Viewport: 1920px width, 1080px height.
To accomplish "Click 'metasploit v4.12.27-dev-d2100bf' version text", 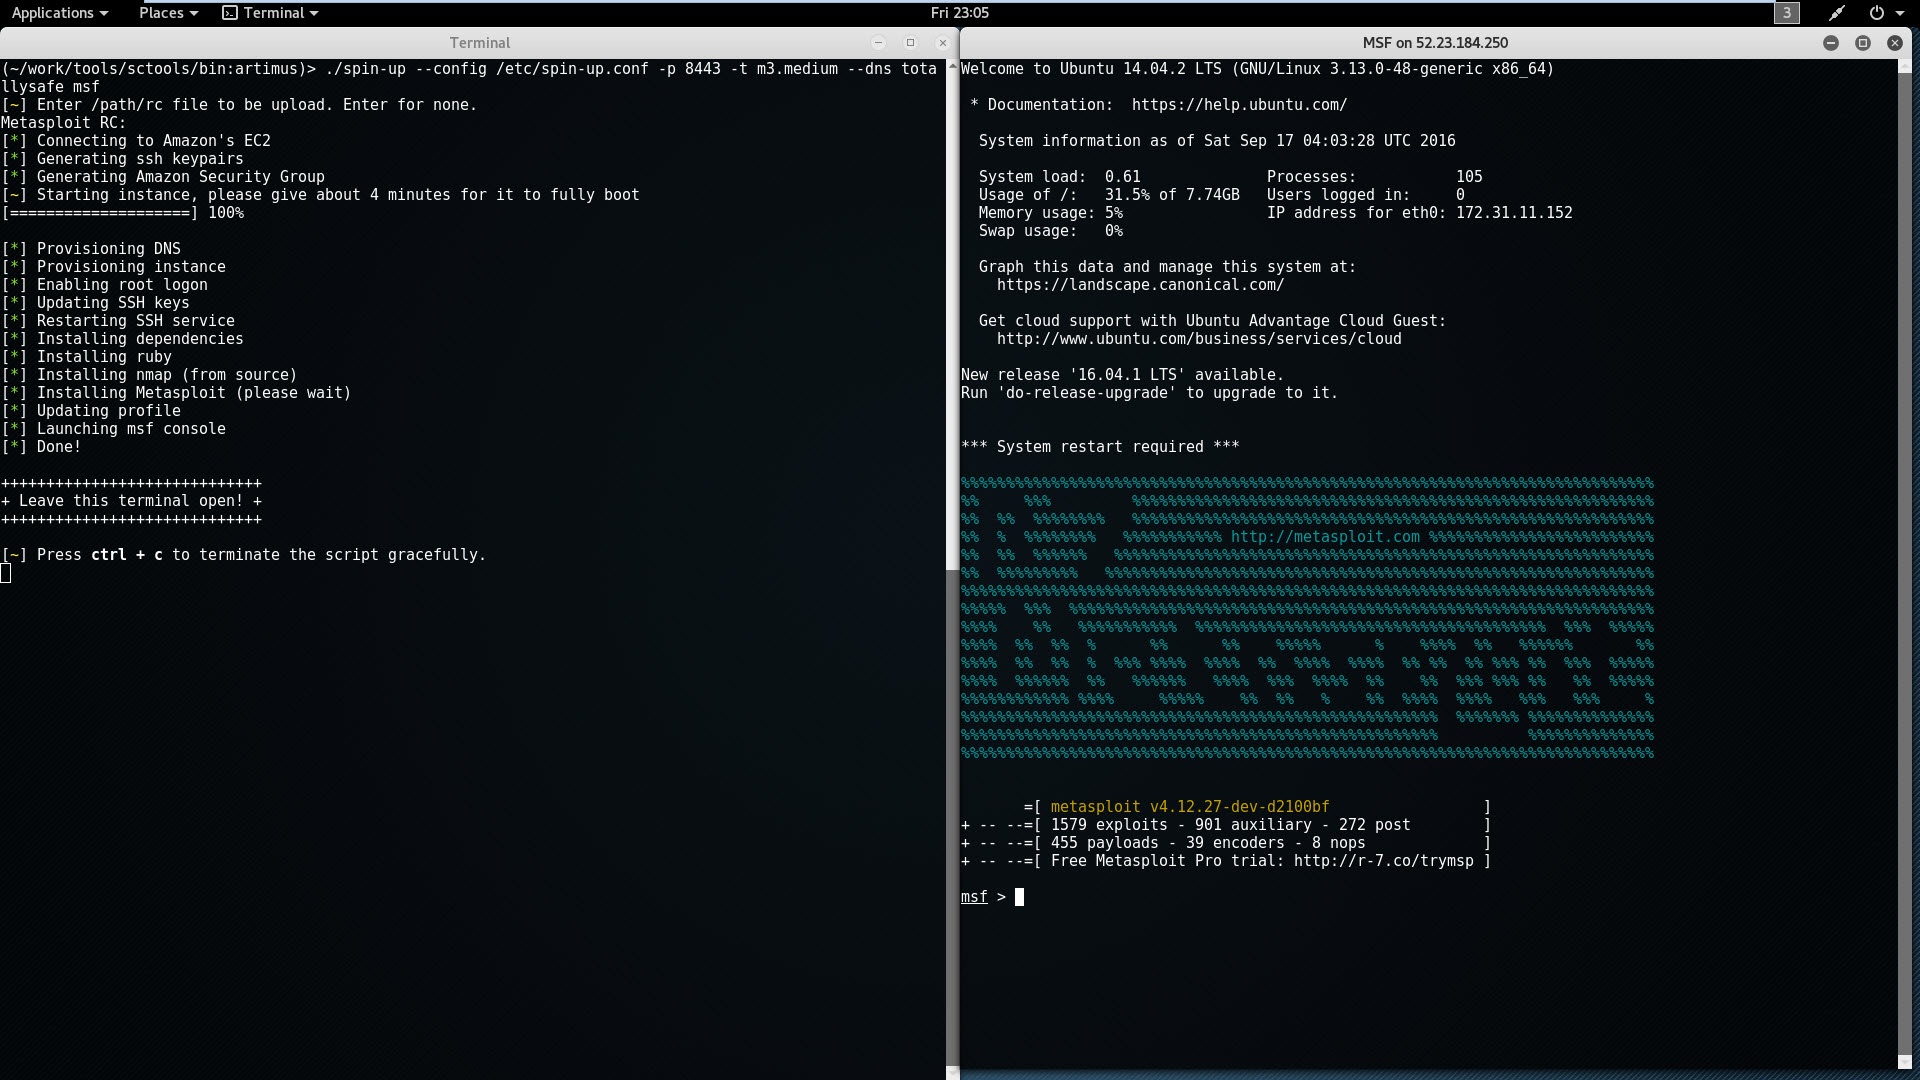I will click(x=1190, y=807).
